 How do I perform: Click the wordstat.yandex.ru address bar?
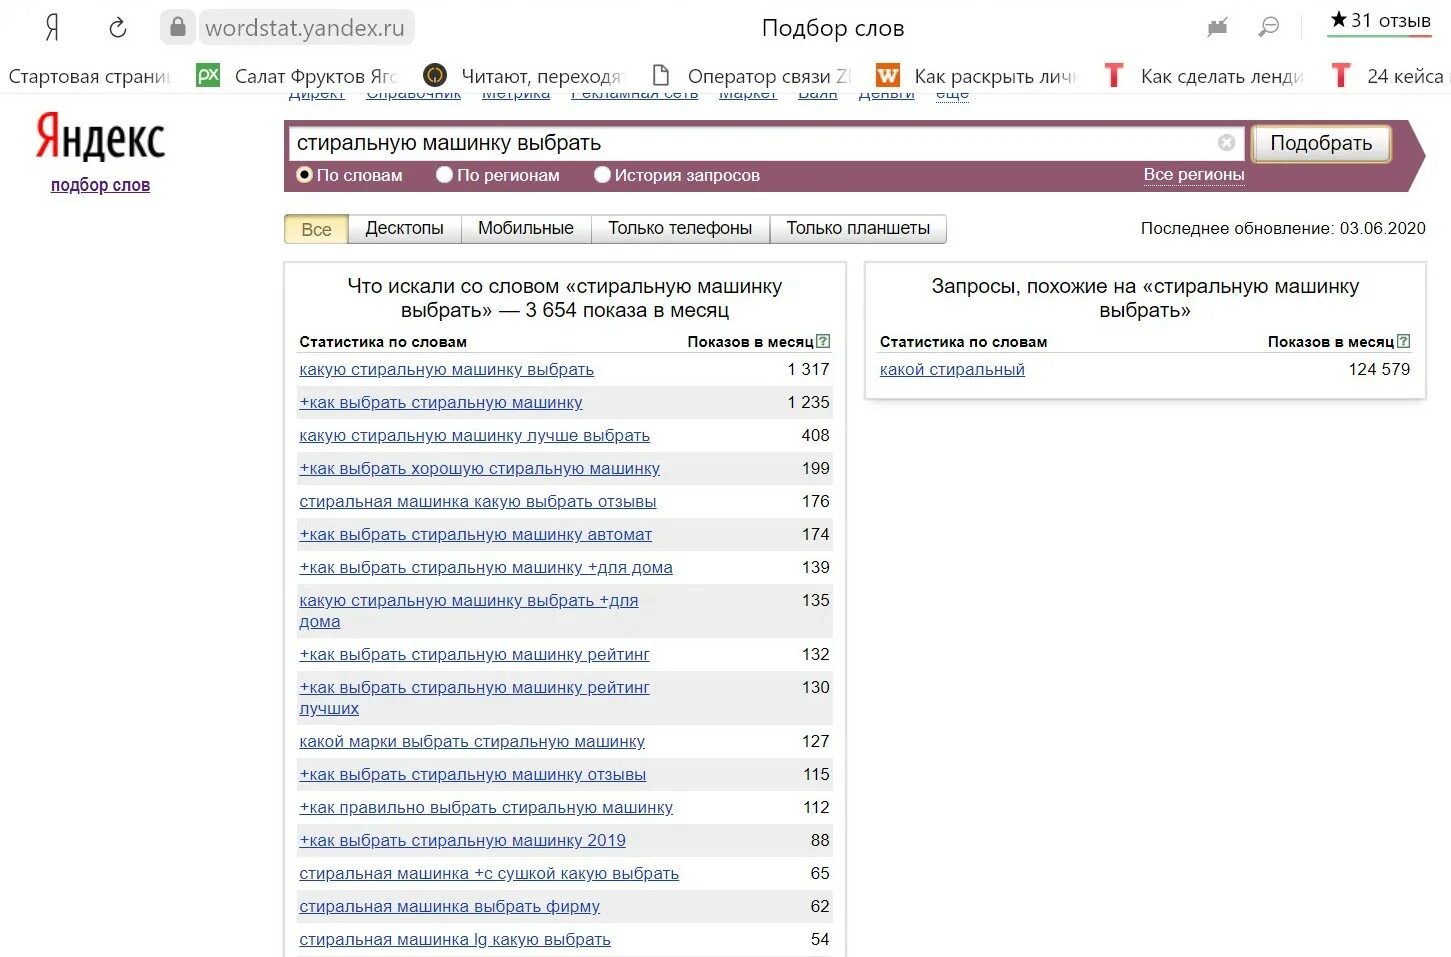pyautogui.click(x=305, y=28)
